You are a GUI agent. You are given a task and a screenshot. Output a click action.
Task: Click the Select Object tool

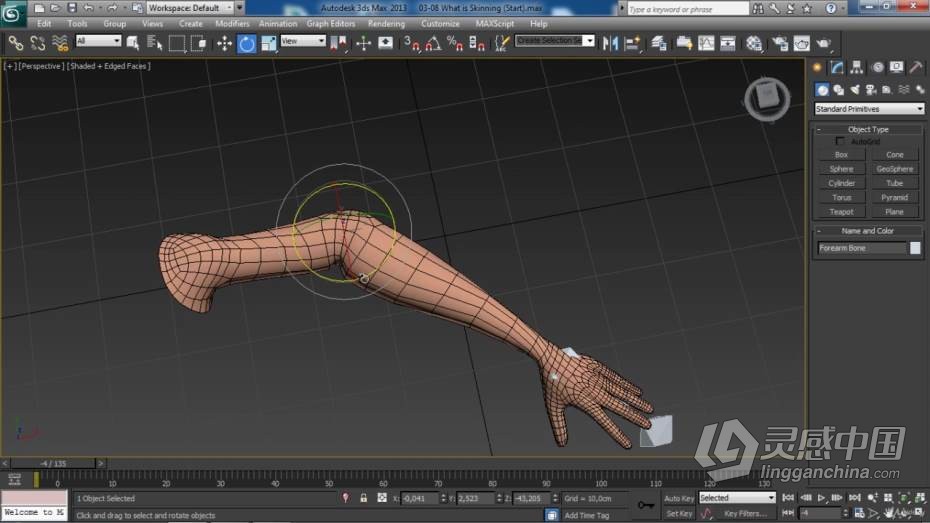point(133,43)
